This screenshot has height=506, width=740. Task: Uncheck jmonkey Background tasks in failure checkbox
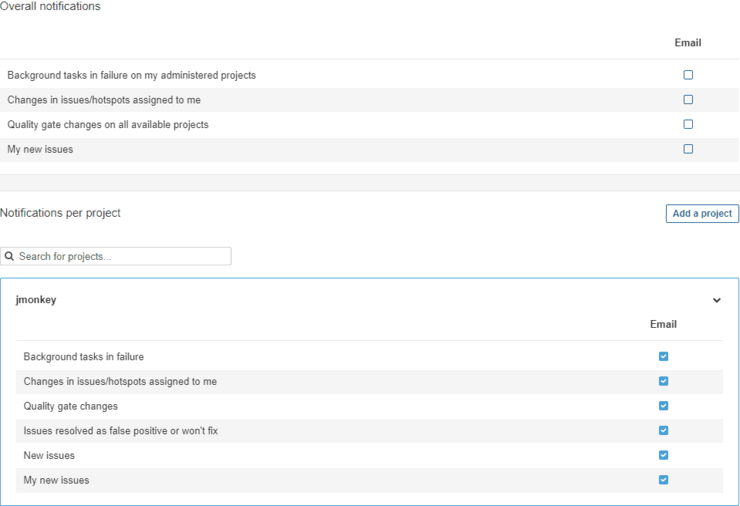[x=664, y=357]
